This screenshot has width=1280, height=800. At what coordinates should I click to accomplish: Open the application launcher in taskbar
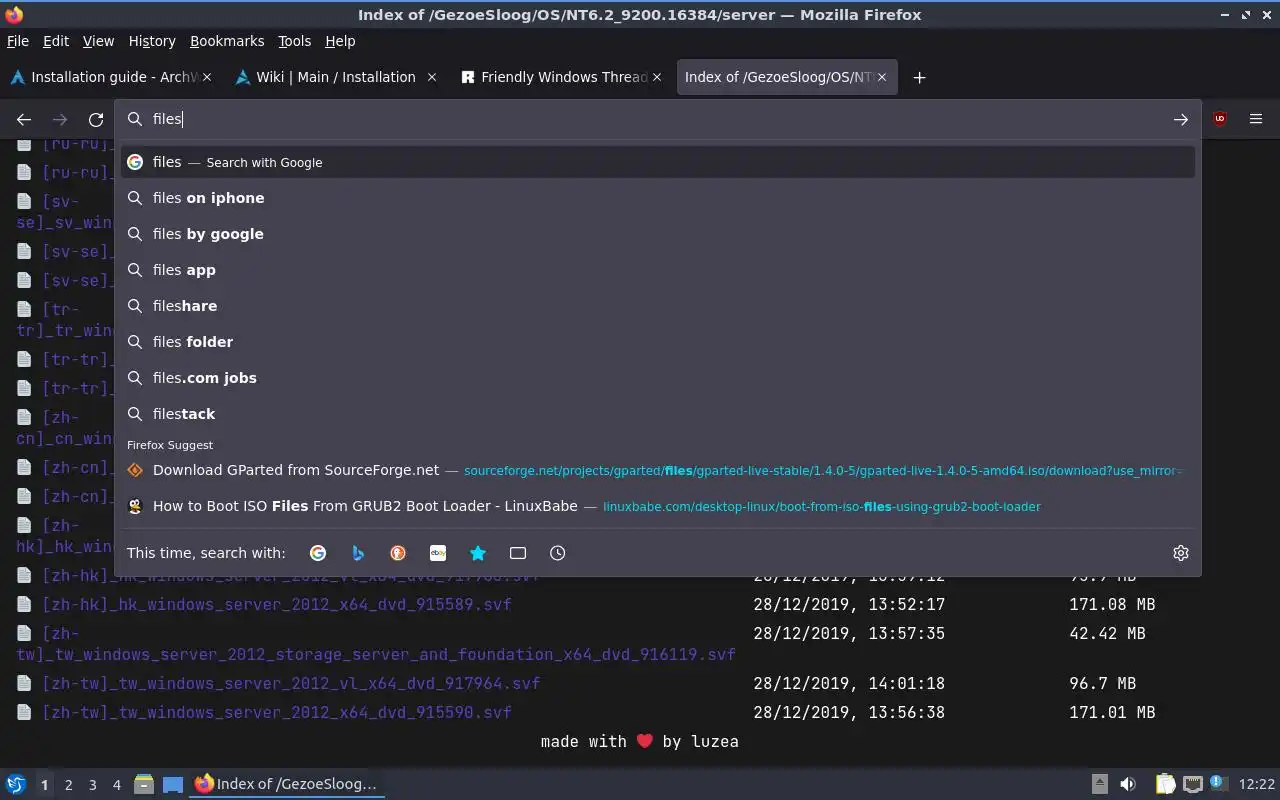(15, 784)
